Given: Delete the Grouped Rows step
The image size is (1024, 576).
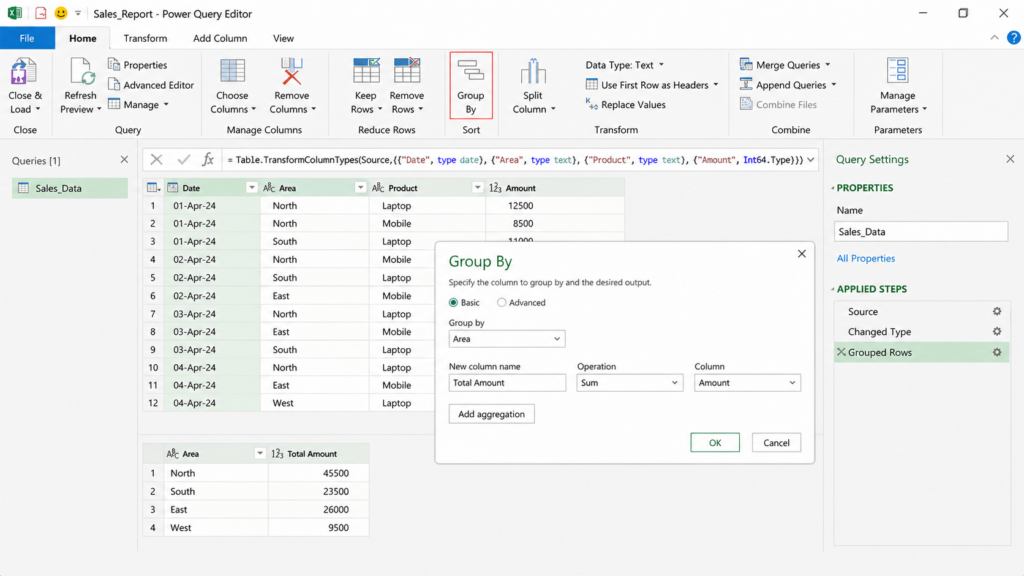Looking at the screenshot, I should 841,352.
